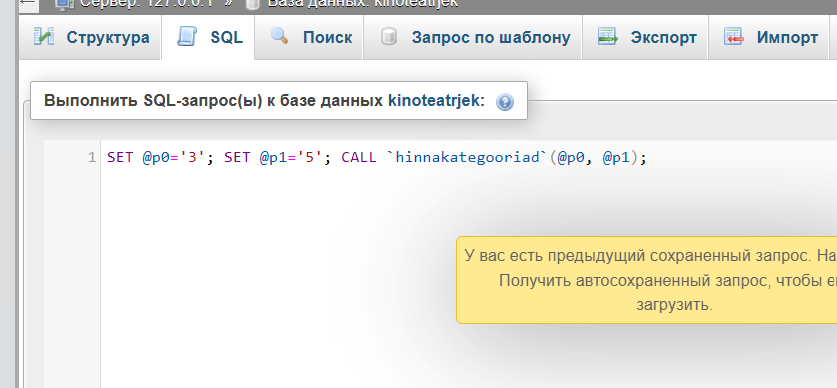Follow the kinoteatrjek link in the query title
Image resolution: width=837 pixels, height=388 pixels.
(436, 101)
